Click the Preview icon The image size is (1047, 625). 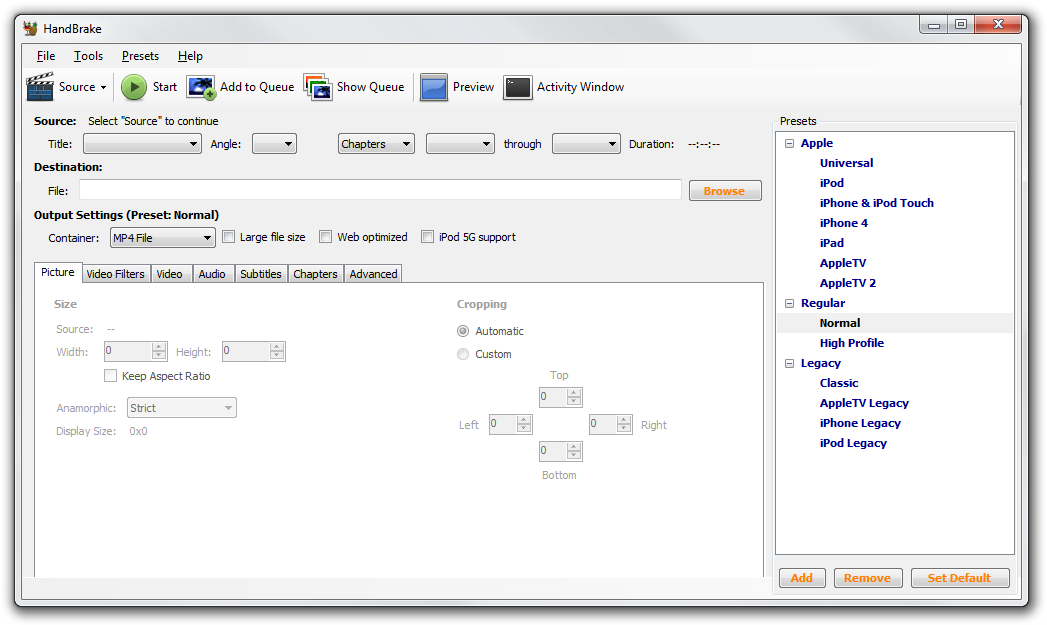point(433,87)
